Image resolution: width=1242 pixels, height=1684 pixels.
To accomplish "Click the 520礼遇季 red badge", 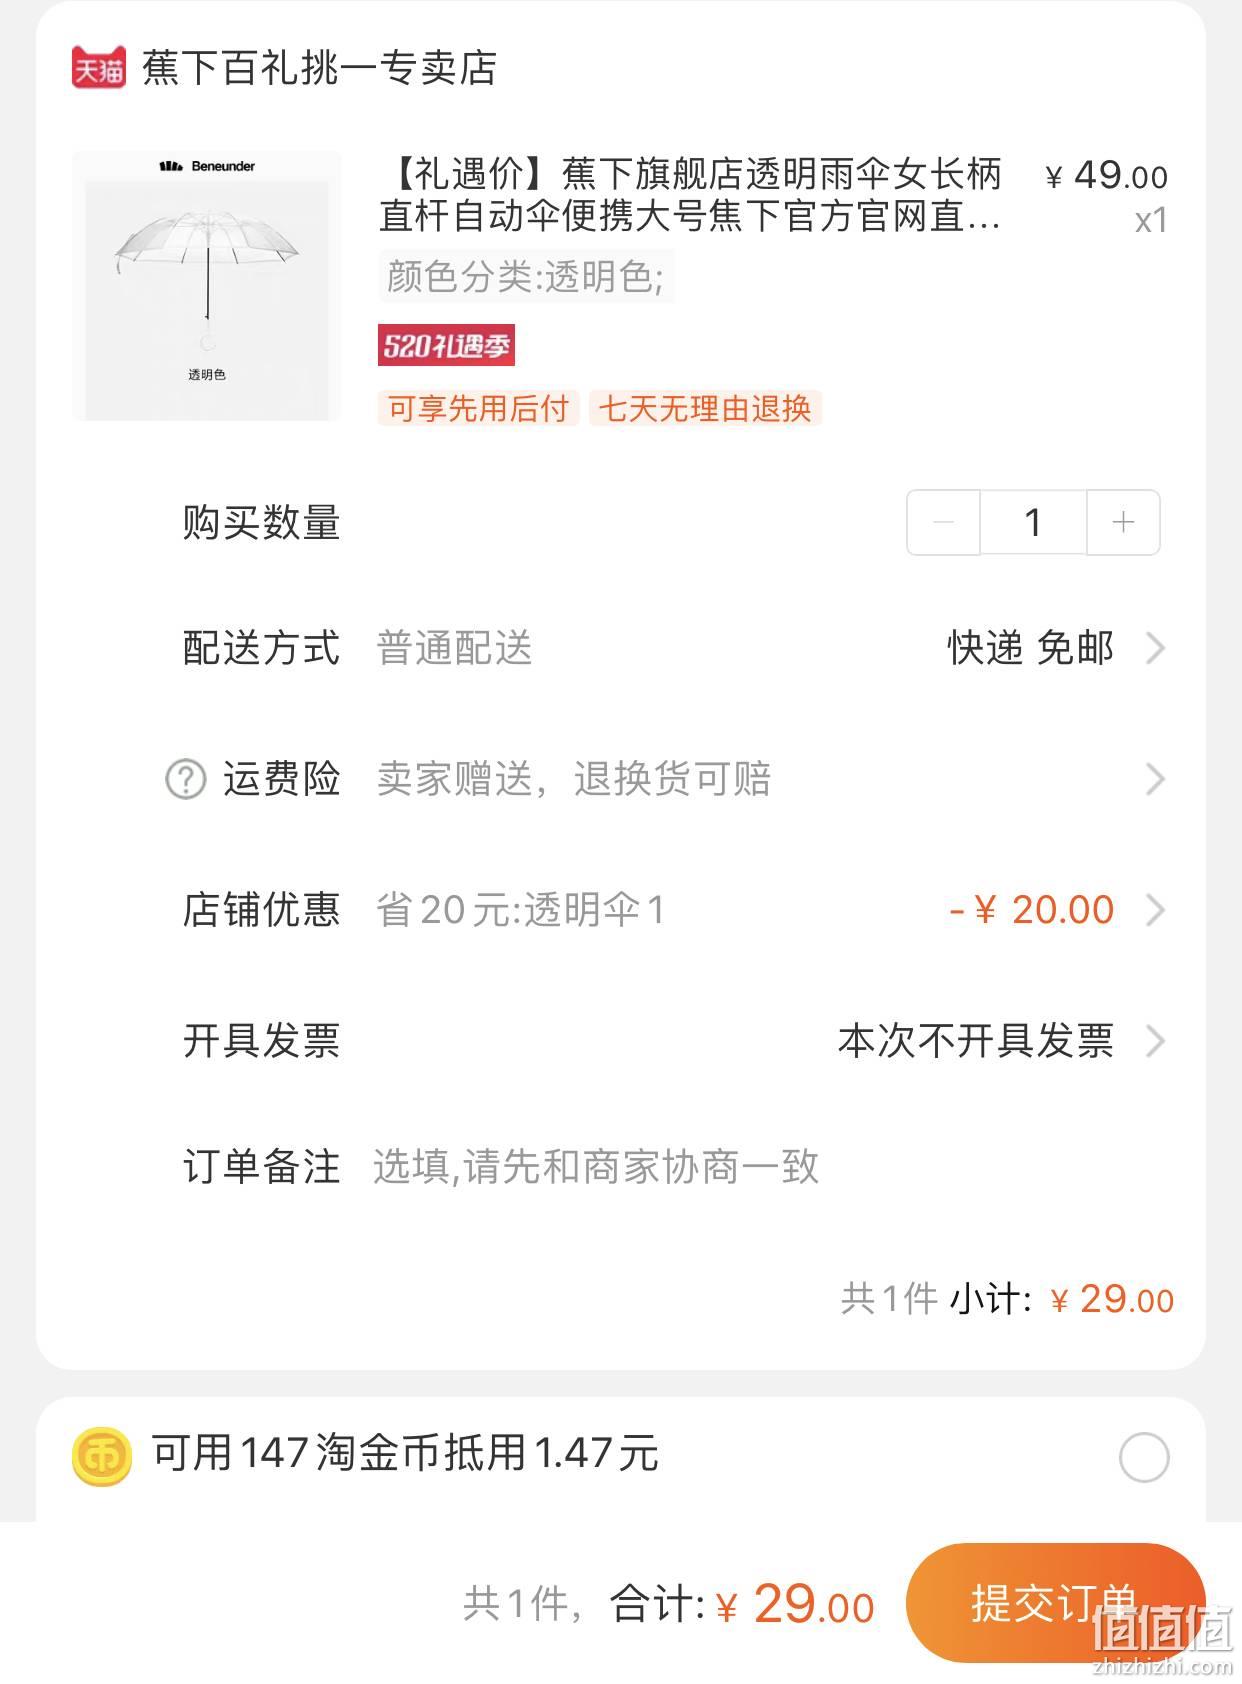I will (446, 345).
